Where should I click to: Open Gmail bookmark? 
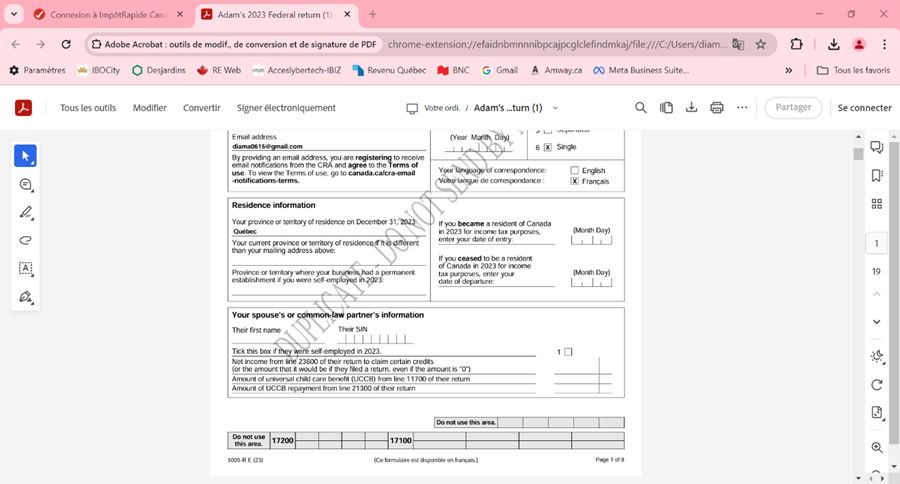500,70
